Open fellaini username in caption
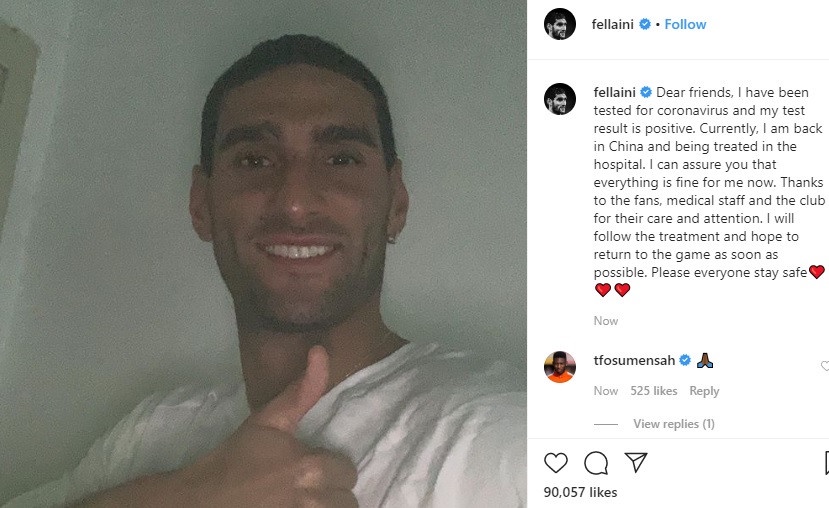Image resolution: width=829 pixels, height=508 pixels. click(x=614, y=93)
